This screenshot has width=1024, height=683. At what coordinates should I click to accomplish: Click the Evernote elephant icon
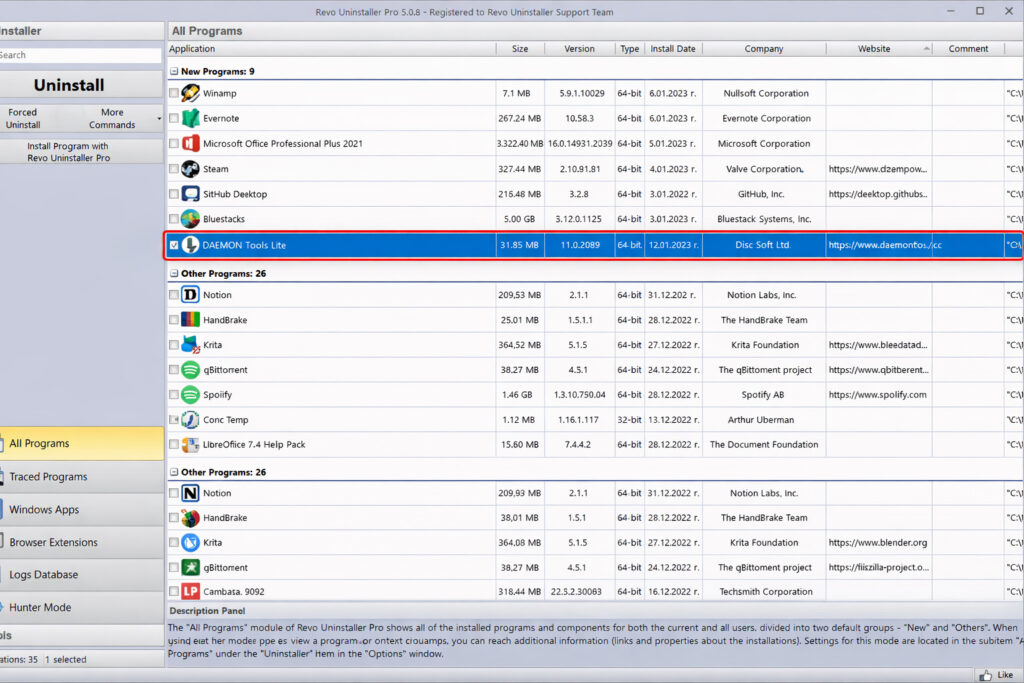click(190, 118)
